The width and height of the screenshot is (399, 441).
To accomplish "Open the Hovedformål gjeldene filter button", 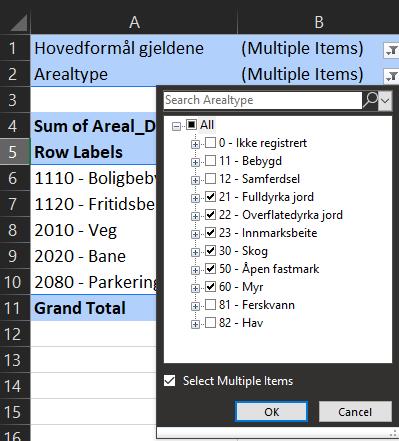I will click(392, 51).
